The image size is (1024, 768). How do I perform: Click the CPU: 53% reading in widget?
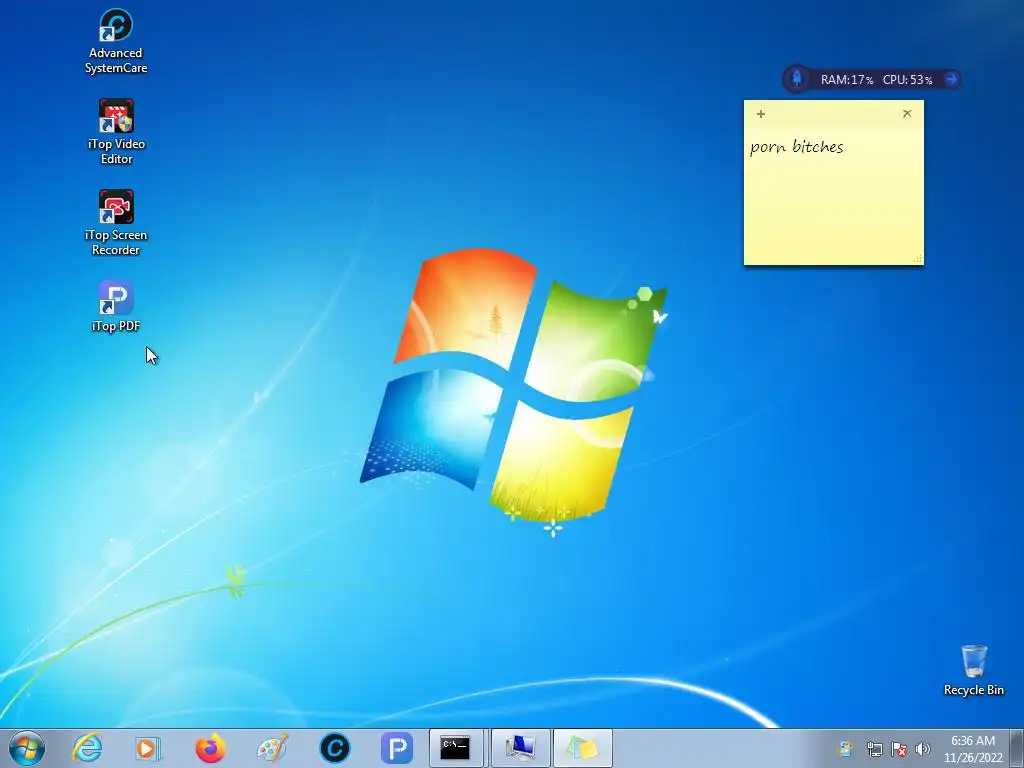click(x=908, y=80)
